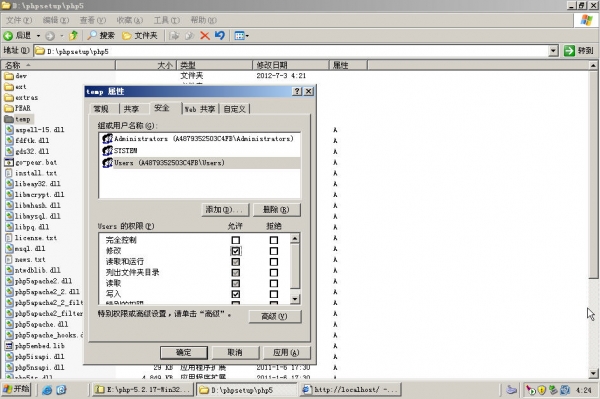The width and height of the screenshot is (600, 399).
Task: Switch to http://localhost taskbar window
Action: click(351, 390)
